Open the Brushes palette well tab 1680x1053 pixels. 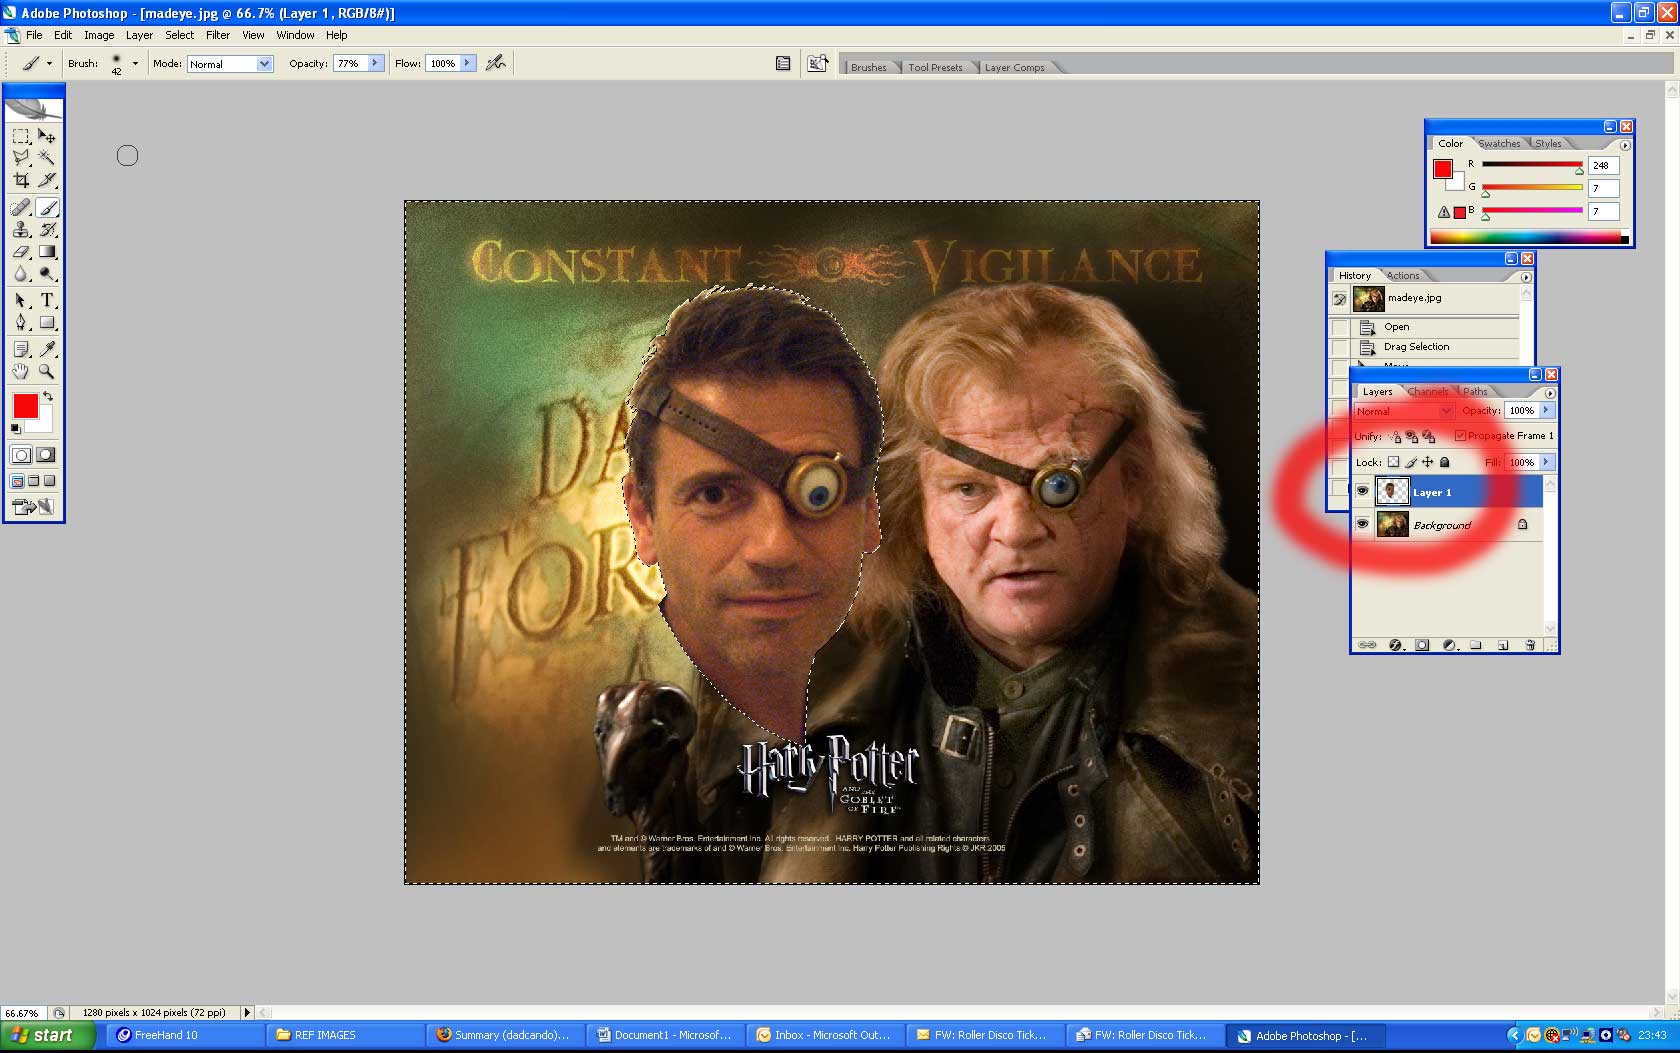868,68
